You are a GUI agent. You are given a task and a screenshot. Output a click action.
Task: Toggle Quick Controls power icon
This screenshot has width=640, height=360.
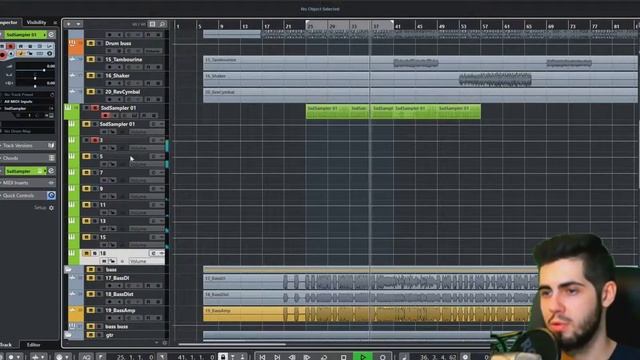point(51,196)
